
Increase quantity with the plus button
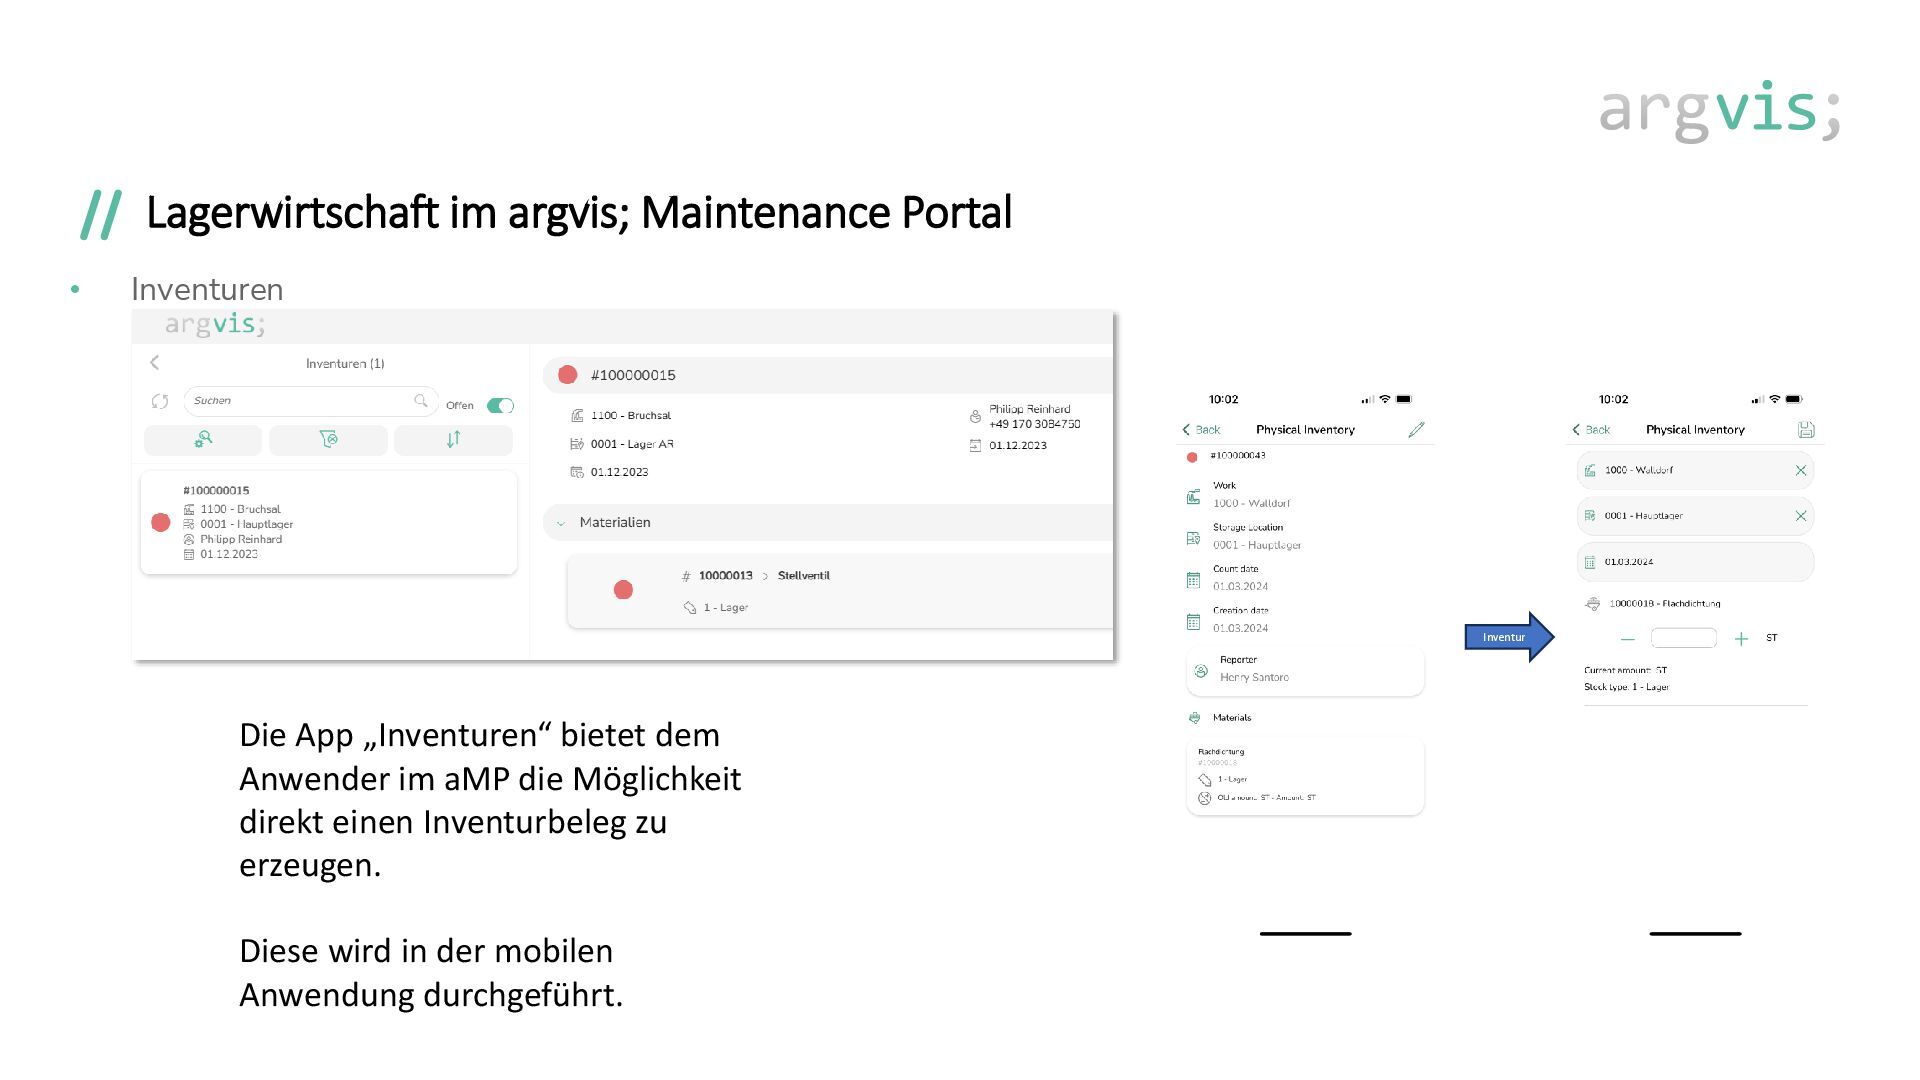pyautogui.click(x=1741, y=639)
